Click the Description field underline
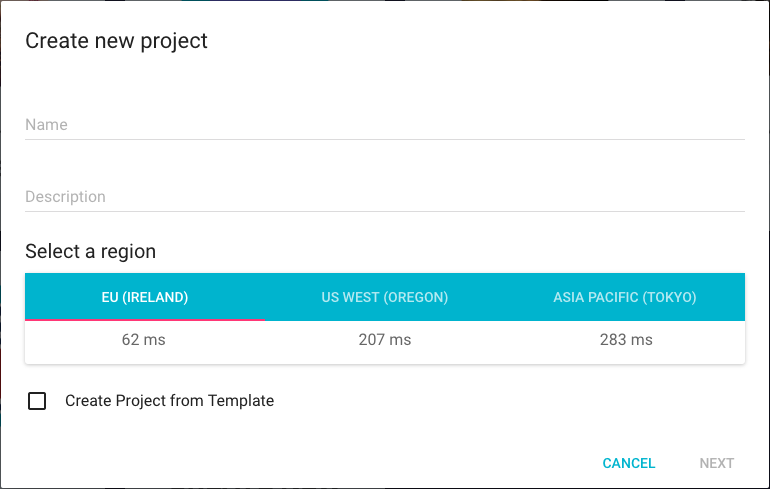This screenshot has width=770, height=489. tap(385, 212)
